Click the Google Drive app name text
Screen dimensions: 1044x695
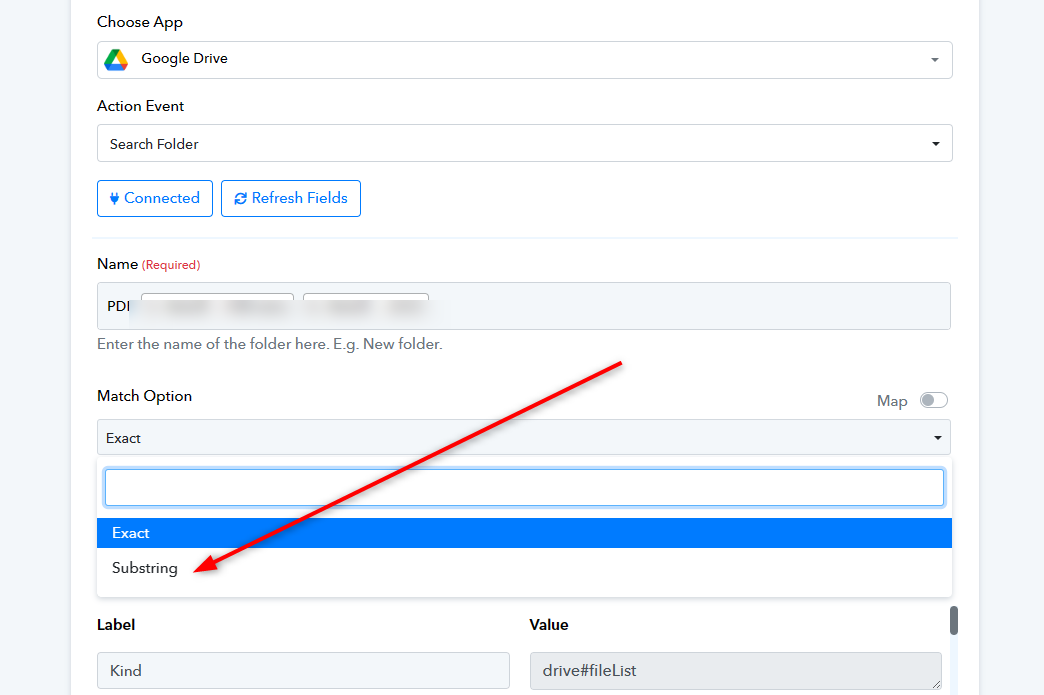click(184, 59)
